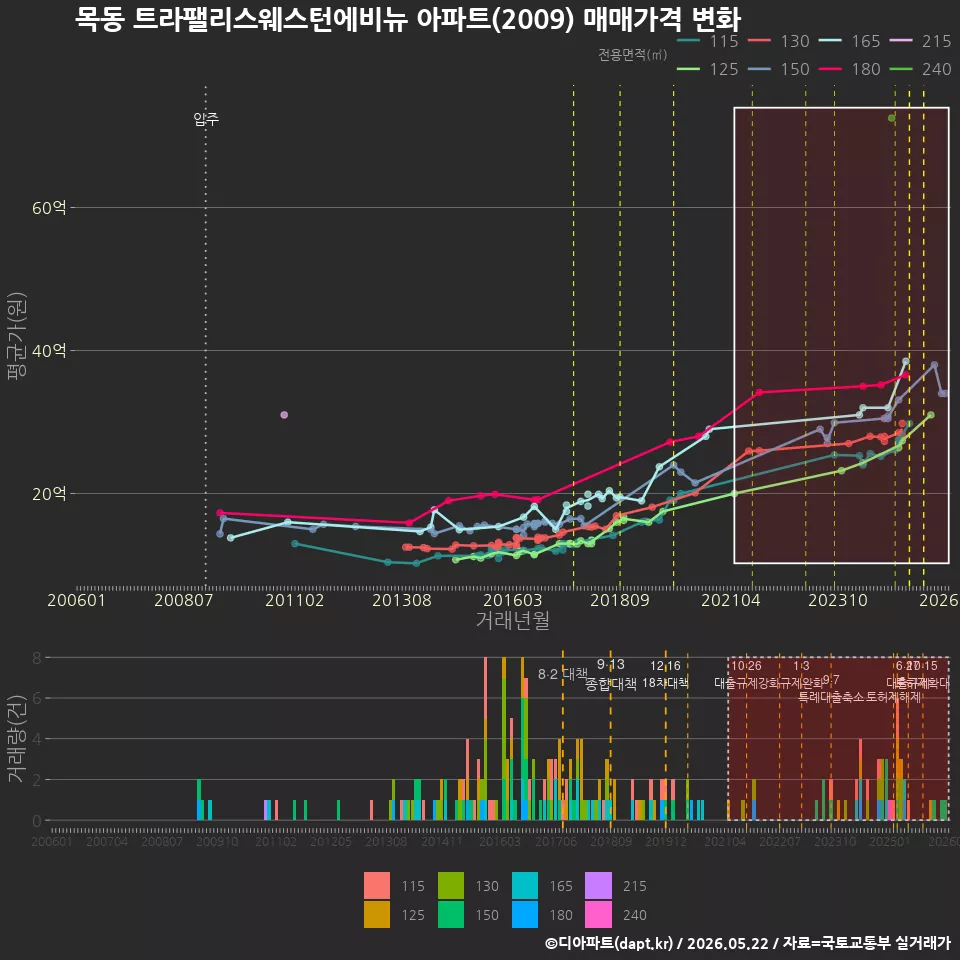This screenshot has width=960, height=960.
Task: Click the 201809 x-axis tick label
Action: [x=620, y=600]
